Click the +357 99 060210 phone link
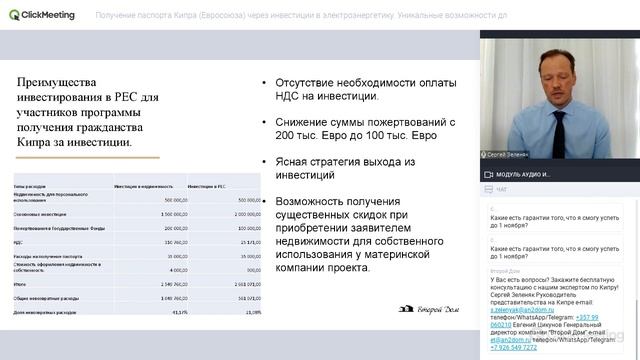The image size is (640, 360). coord(544,321)
